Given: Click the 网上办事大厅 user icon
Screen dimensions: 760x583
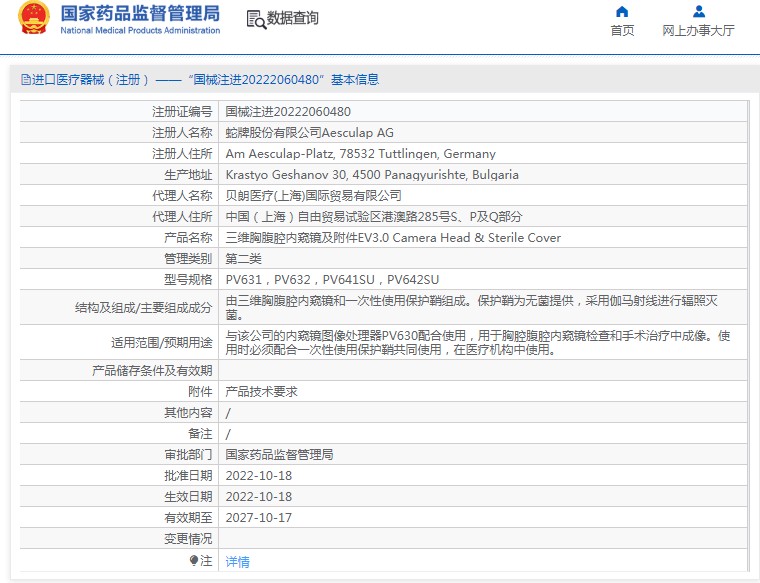Looking at the screenshot, I should [x=698, y=11].
